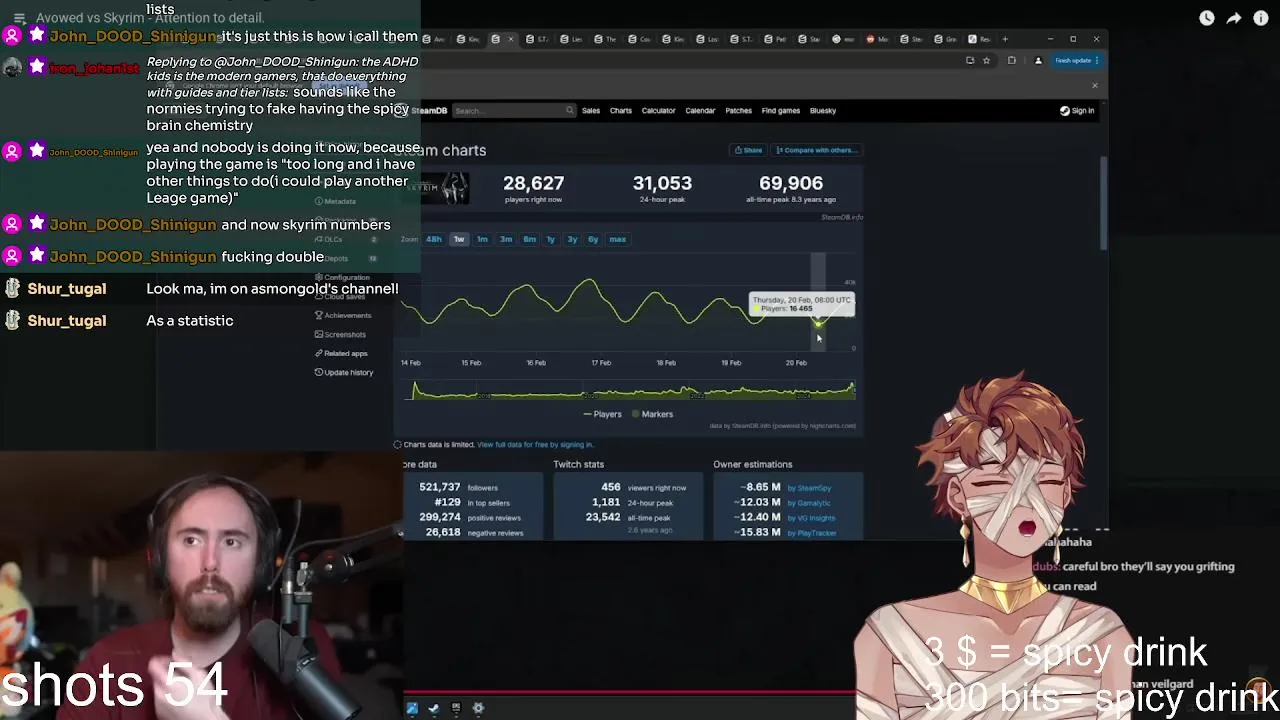
Task: Open the Charts menu item
Action: [621, 110]
